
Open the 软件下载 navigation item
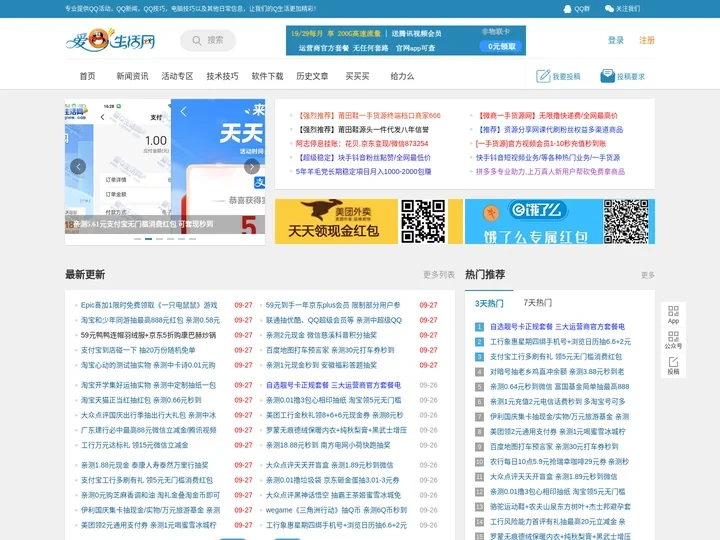(x=267, y=76)
